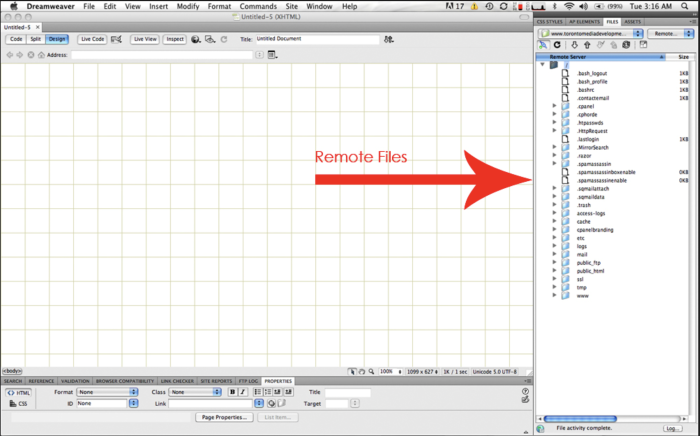Image resolution: width=700 pixels, height=436 pixels.
Task: Open the Commands menu
Action: (257, 6)
